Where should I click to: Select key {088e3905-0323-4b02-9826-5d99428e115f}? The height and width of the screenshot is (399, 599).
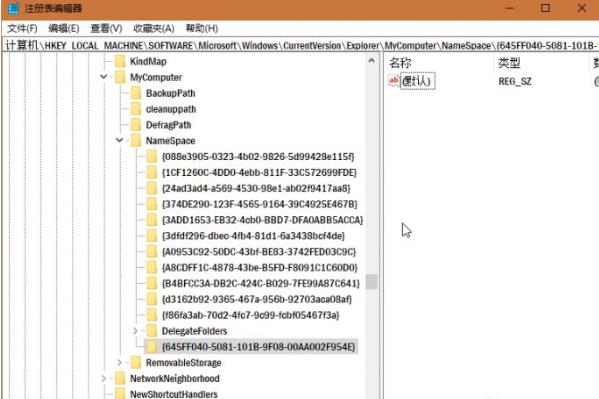tap(258, 157)
